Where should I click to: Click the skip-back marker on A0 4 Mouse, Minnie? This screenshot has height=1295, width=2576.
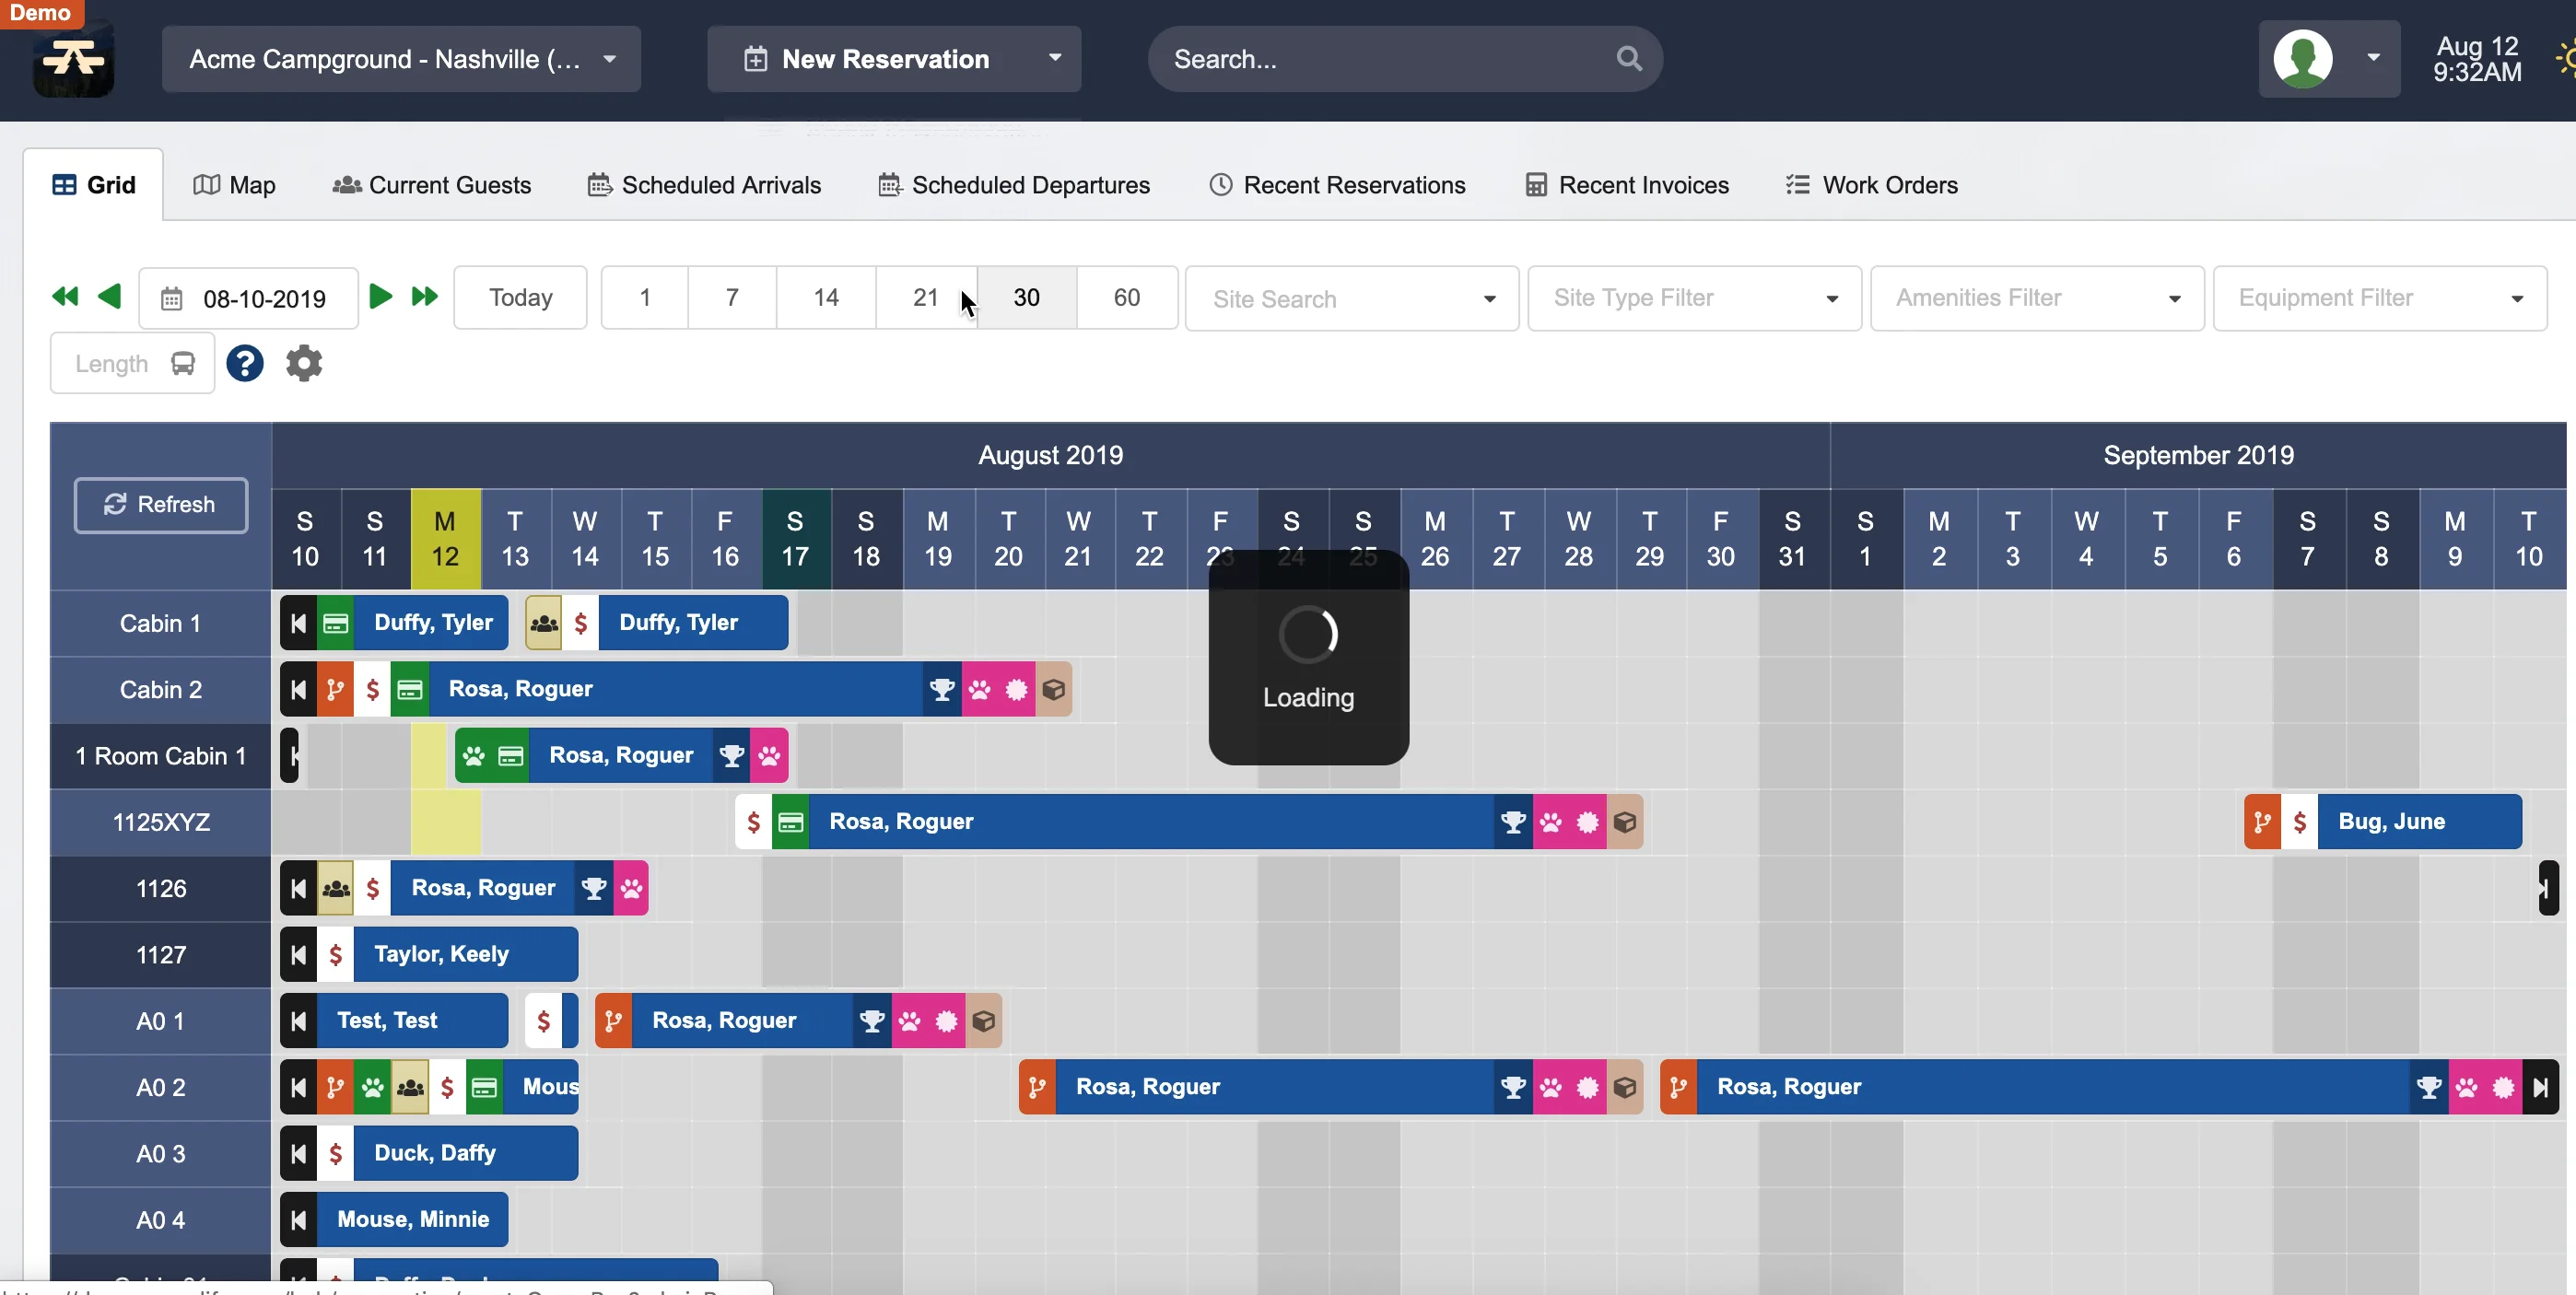tap(298, 1219)
